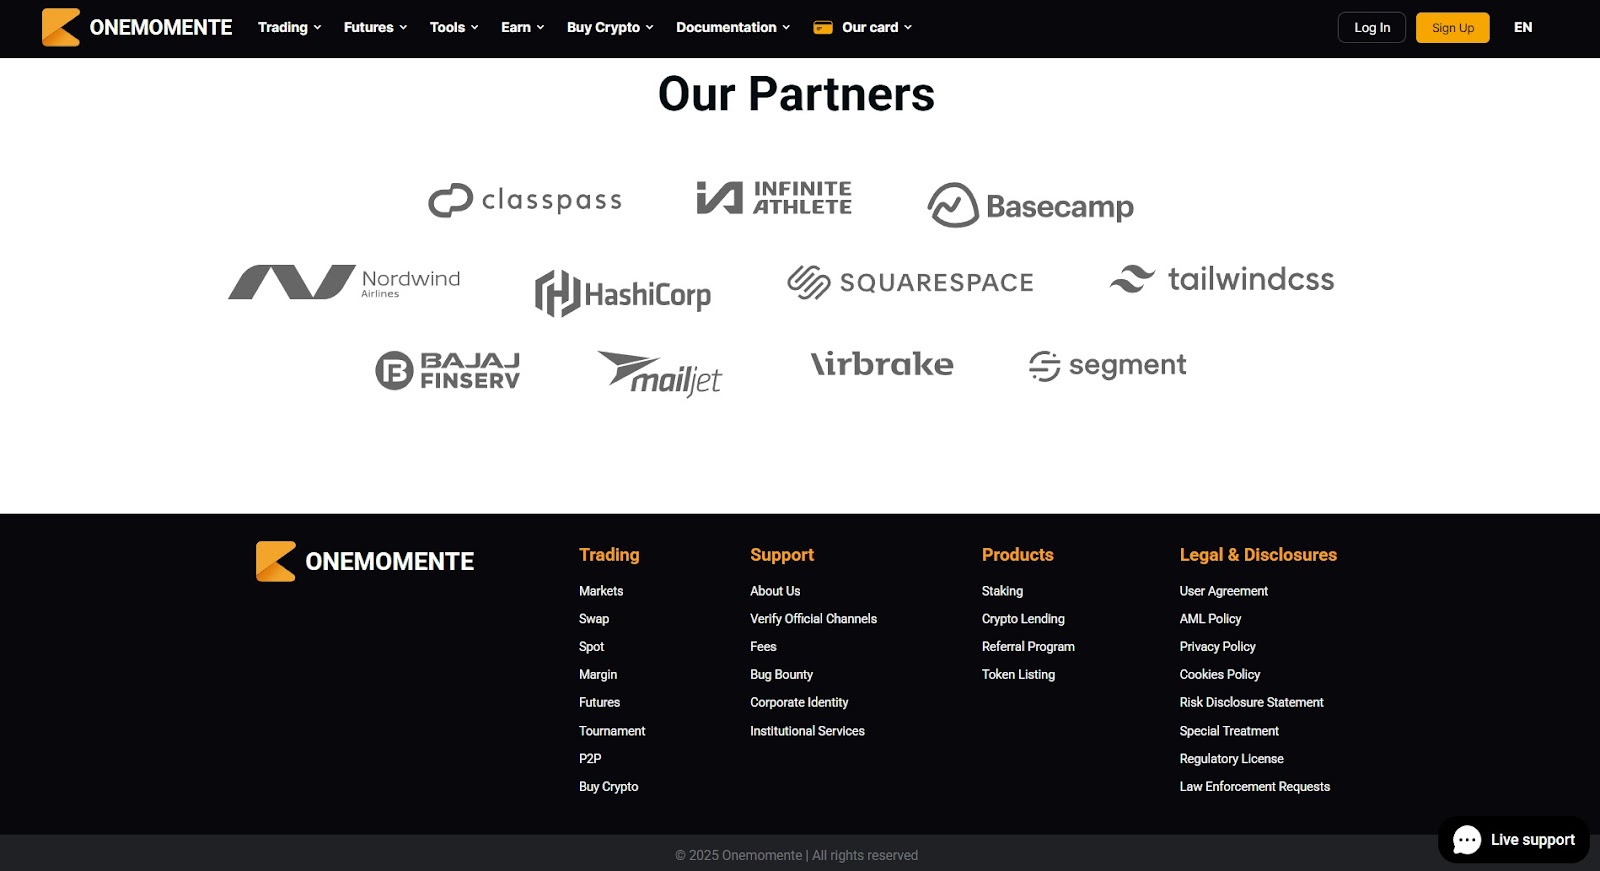Click the Onemomente logo in the header

pyautogui.click(x=137, y=27)
